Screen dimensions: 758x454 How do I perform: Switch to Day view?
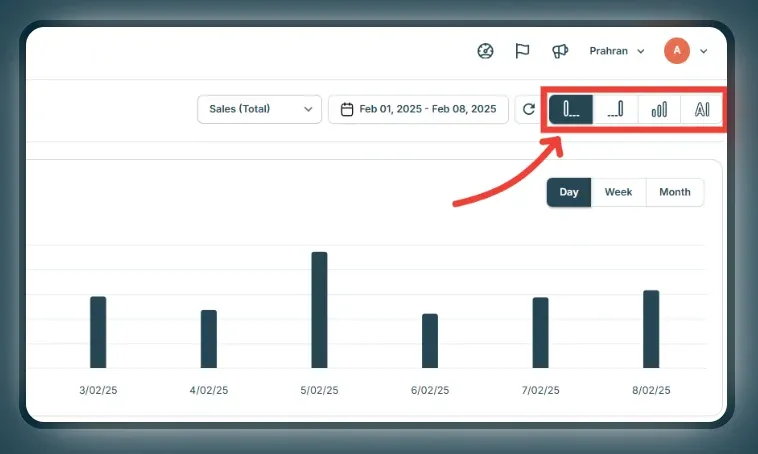point(569,192)
